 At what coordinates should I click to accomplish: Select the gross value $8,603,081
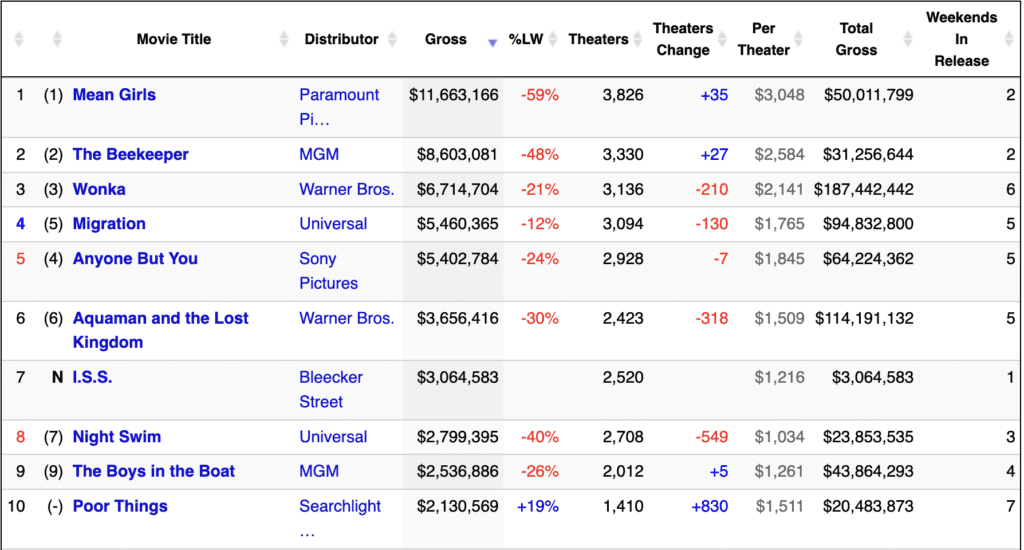pos(457,155)
